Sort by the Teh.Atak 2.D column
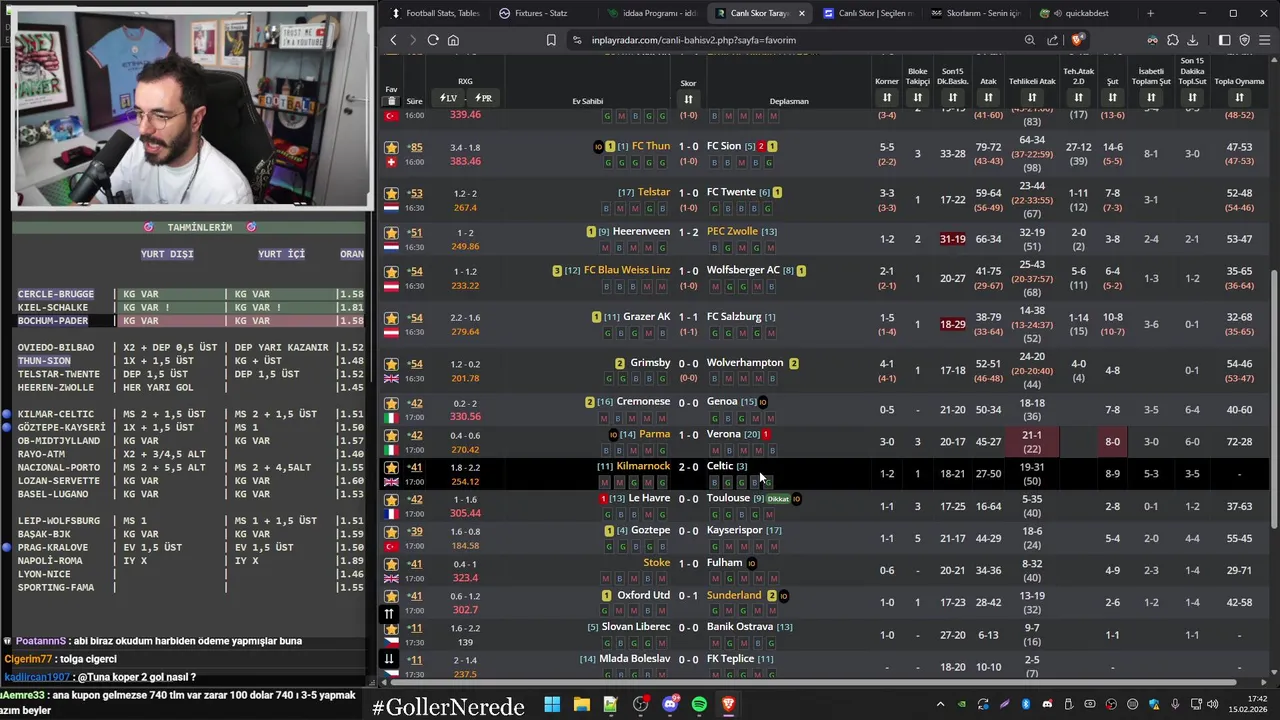1280x720 pixels. (1078, 97)
